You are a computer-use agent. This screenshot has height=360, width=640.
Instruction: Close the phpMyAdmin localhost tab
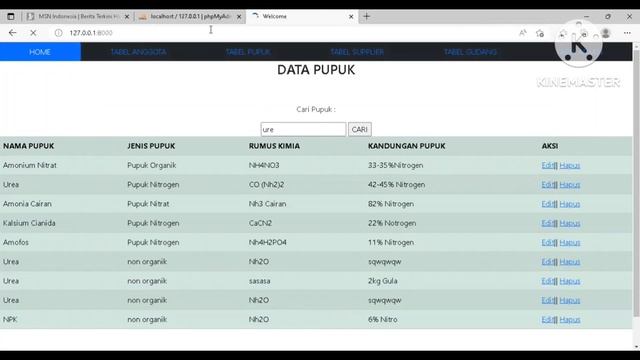coord(239,17)
